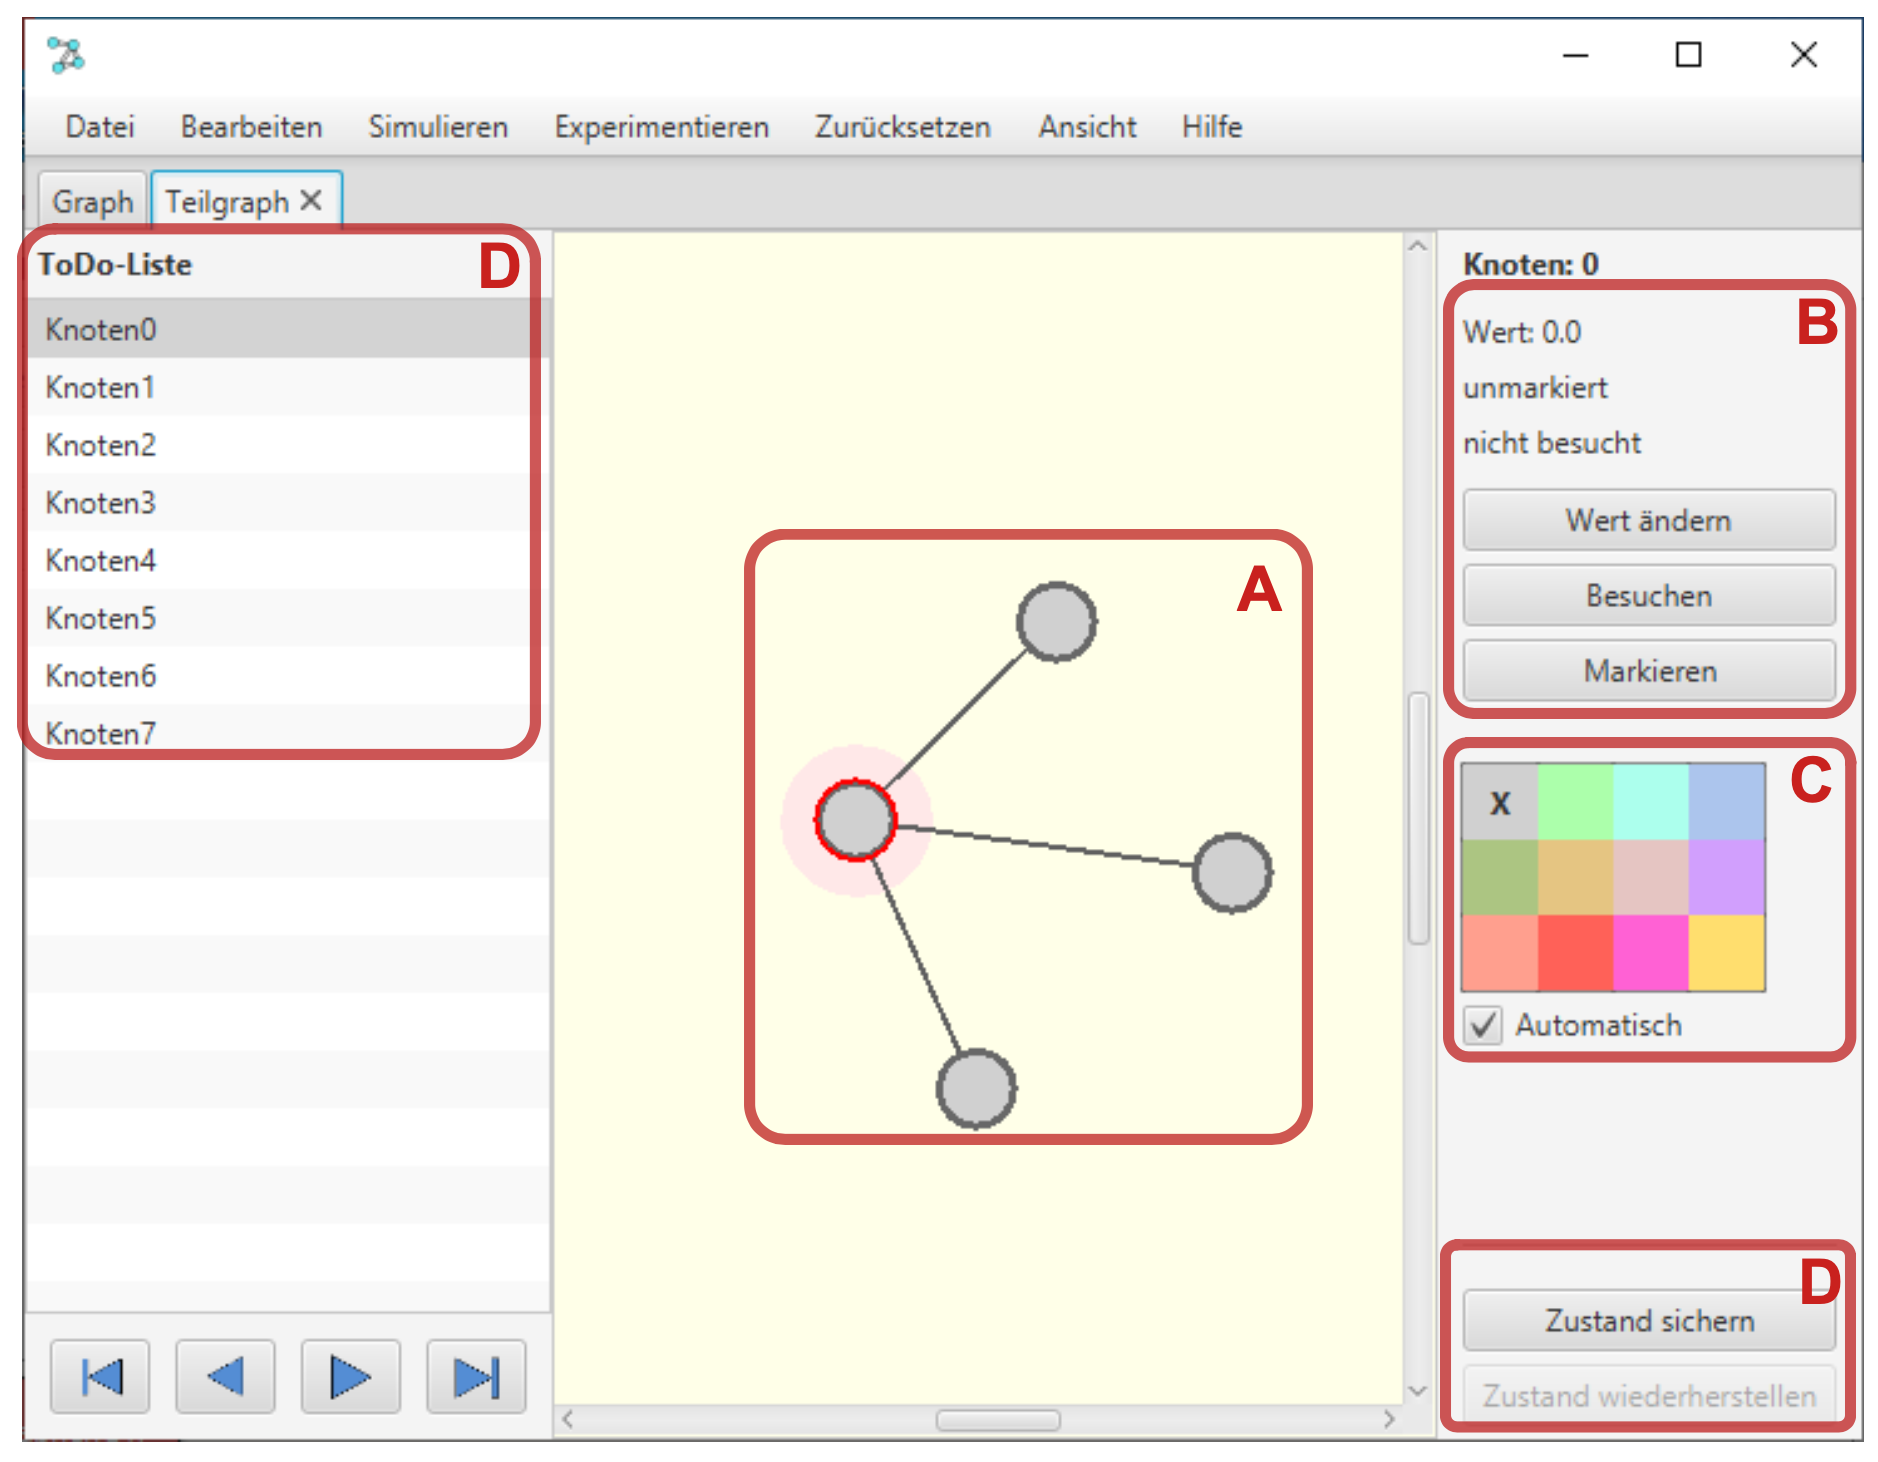Click the application icon in title bar

coord(66,55)
